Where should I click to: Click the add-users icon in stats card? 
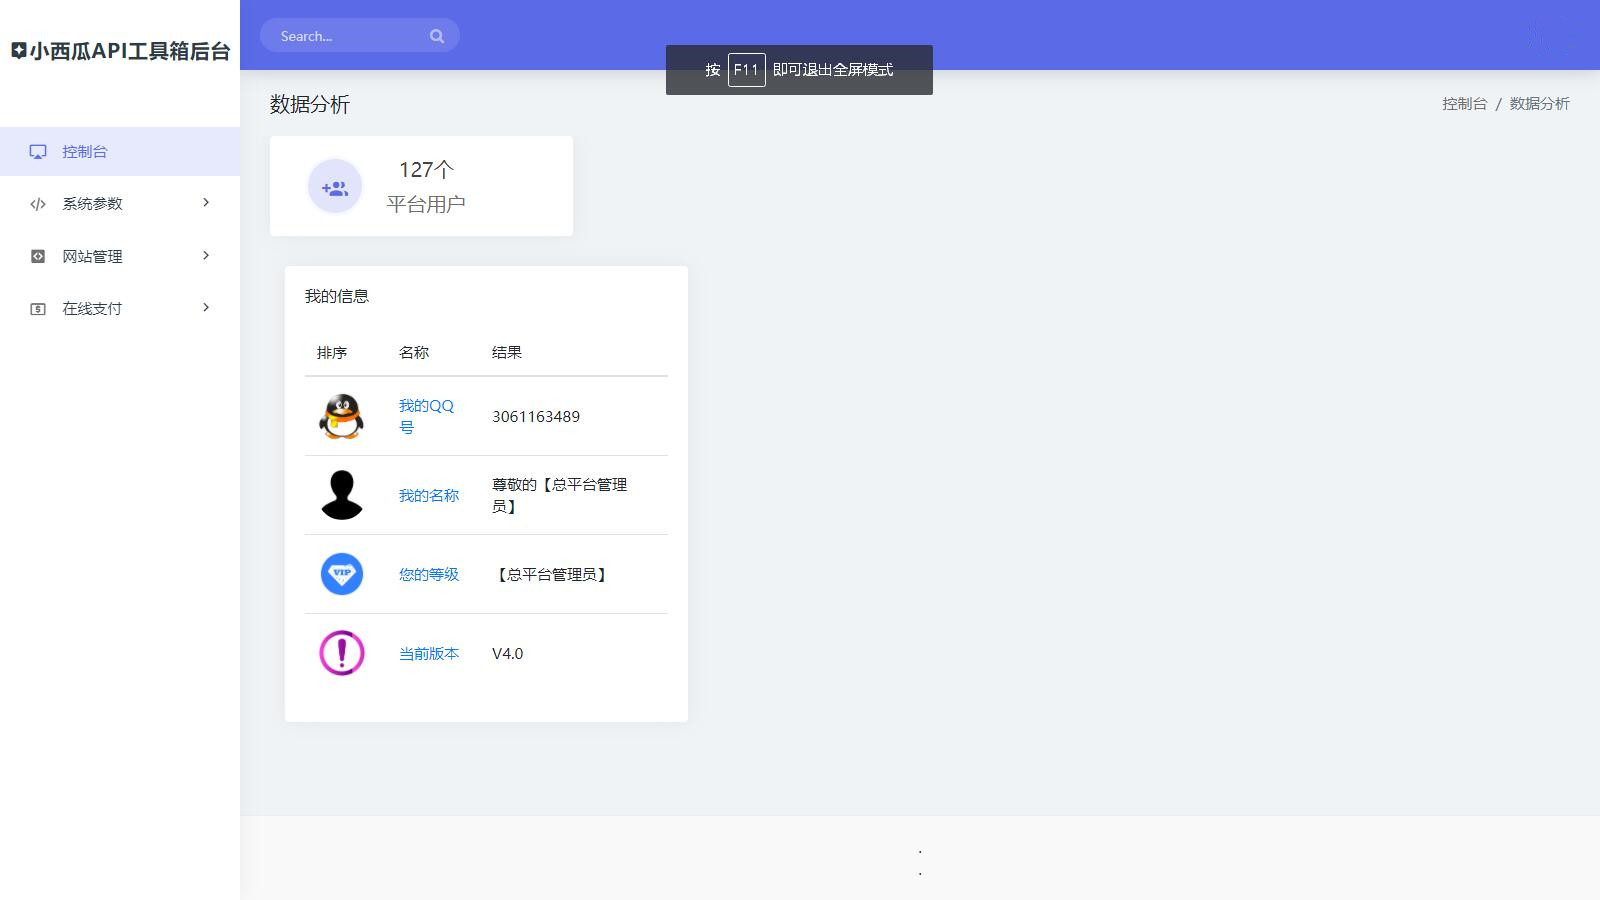coord(334,187)
